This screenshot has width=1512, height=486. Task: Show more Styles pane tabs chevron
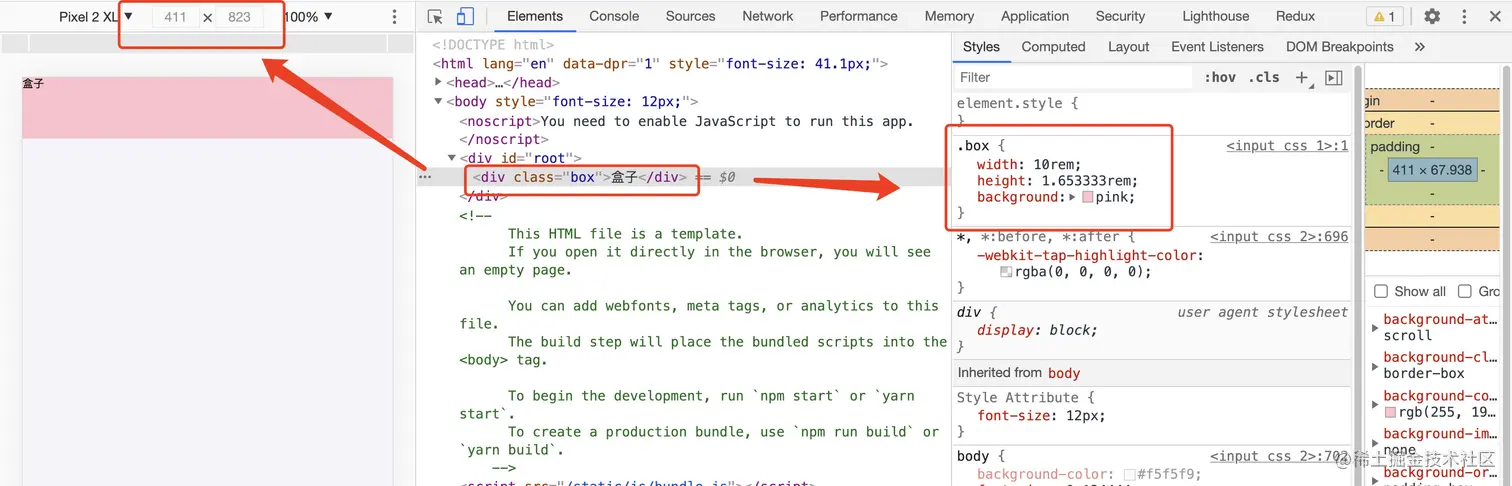(1419, 47)
